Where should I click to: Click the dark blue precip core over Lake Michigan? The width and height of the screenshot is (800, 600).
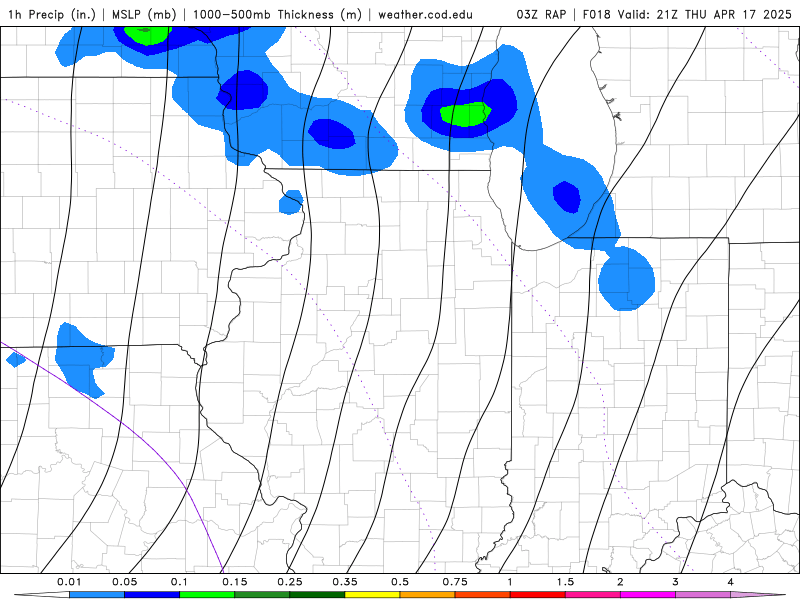click(x=566, y=197)
